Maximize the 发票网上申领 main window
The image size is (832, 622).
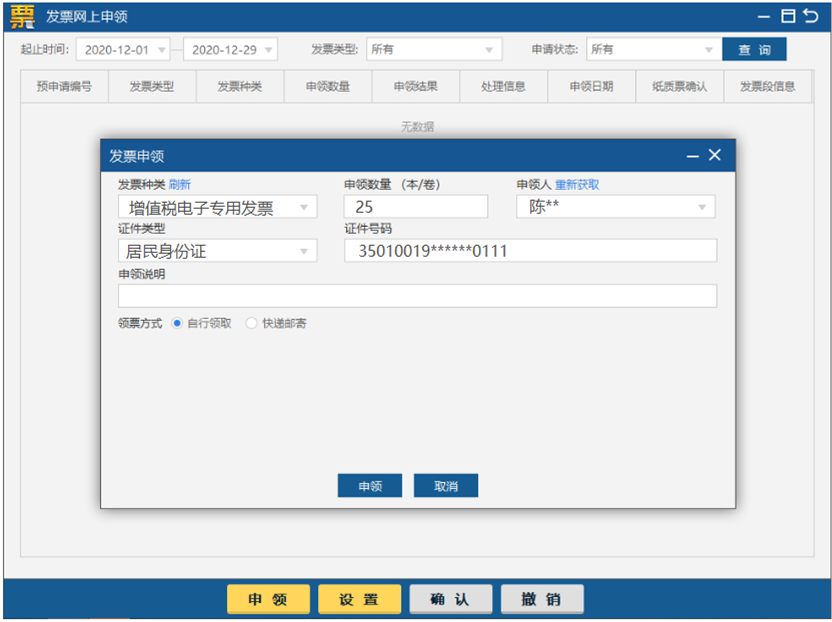[x=788, y=16]
